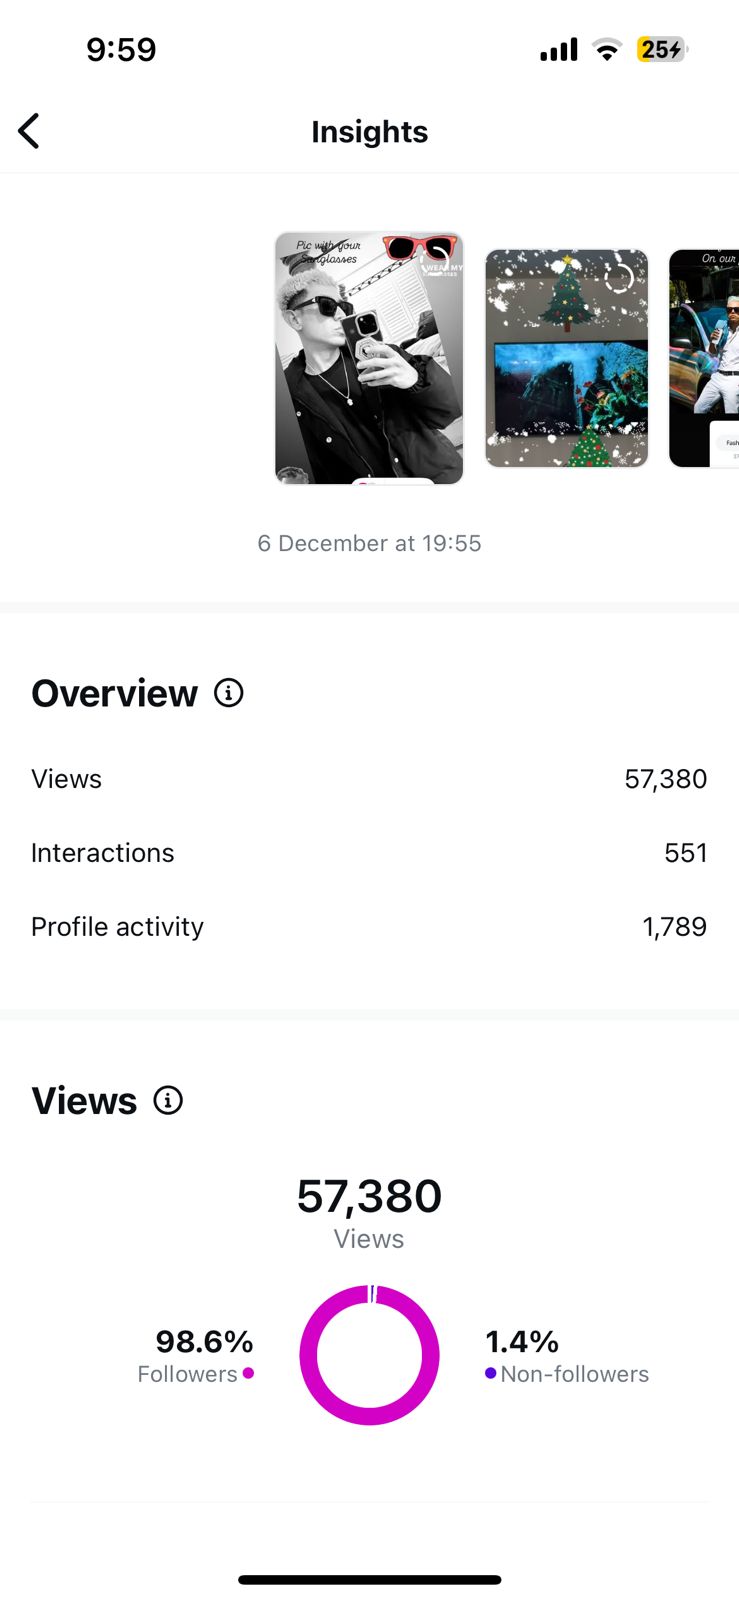The width and height of the screenshot is (739, 1600).
Task: Tap the 98.6% Followers label
Action: click(196, 1356)
